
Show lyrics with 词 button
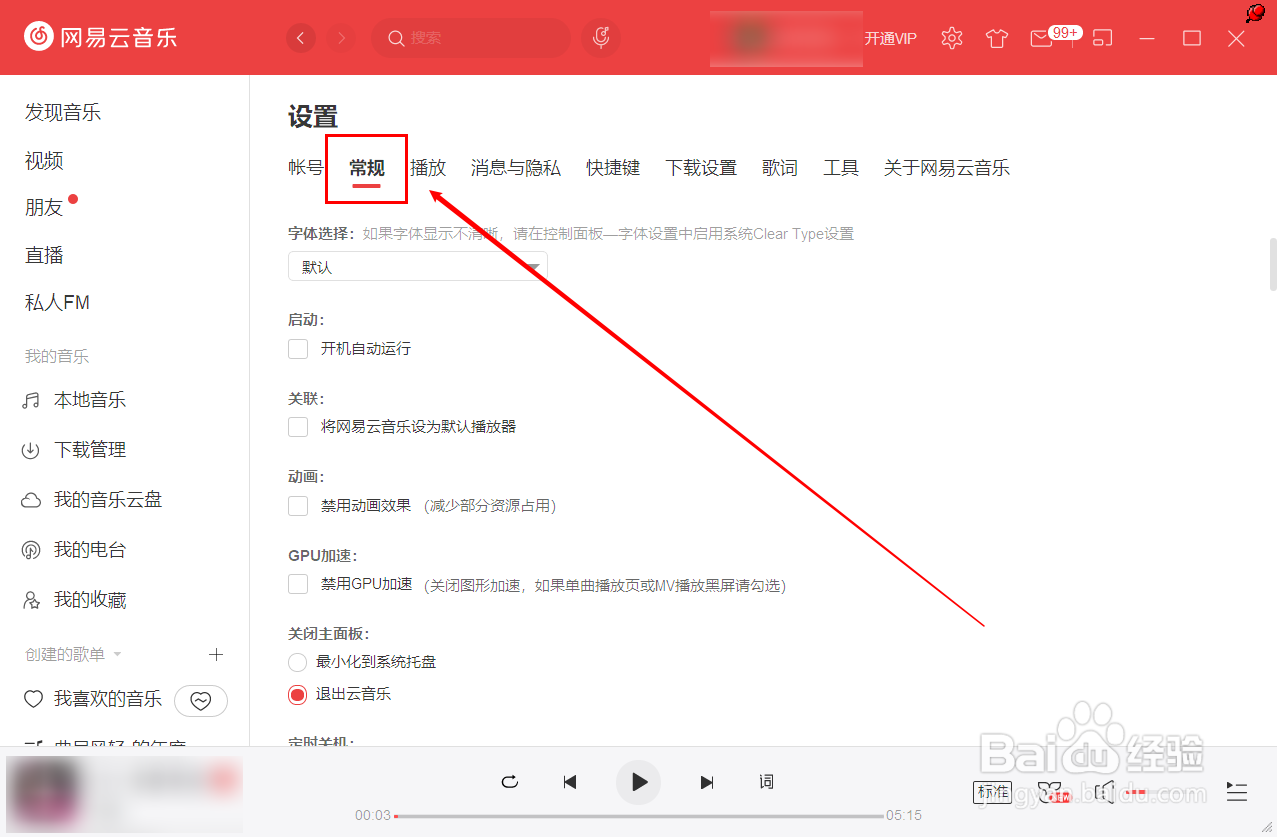tap(766, 782)
